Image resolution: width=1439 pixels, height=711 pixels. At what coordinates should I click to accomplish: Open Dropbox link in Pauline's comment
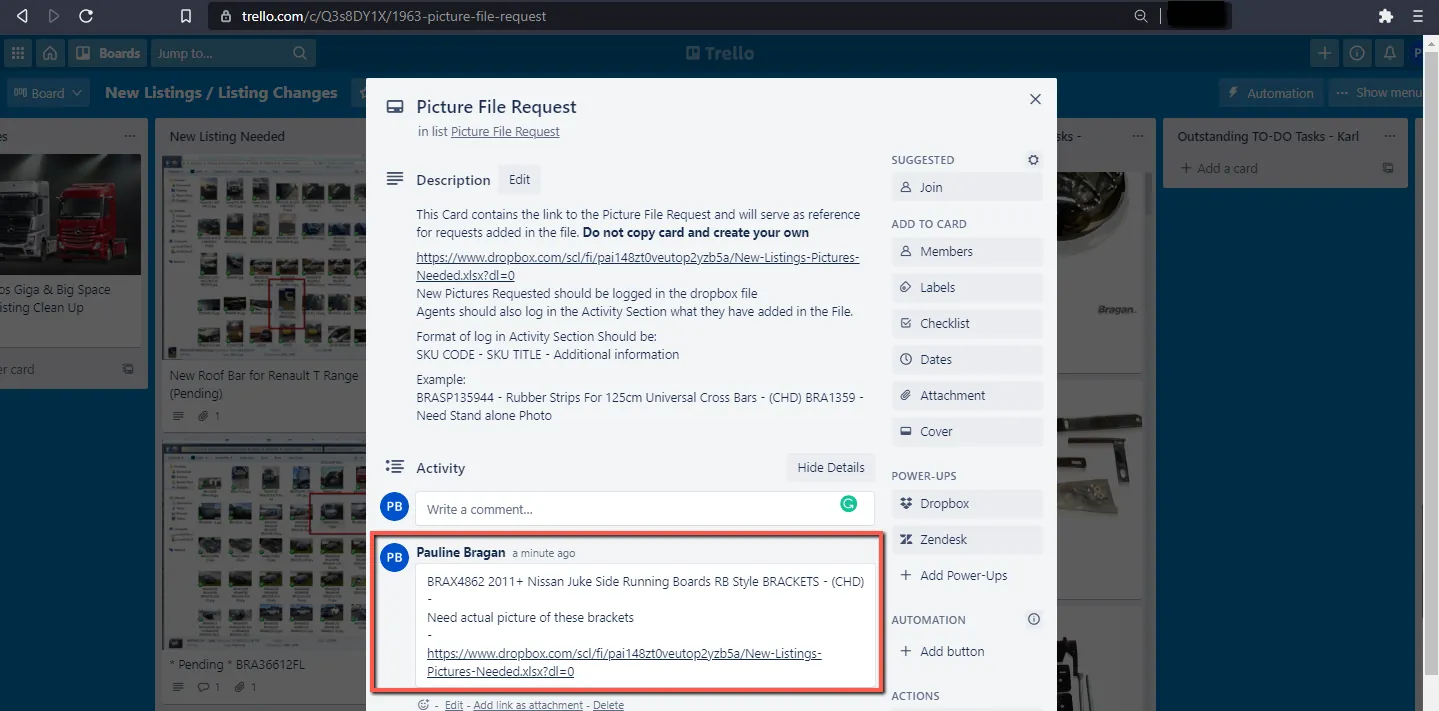click(x=624, y=662)
